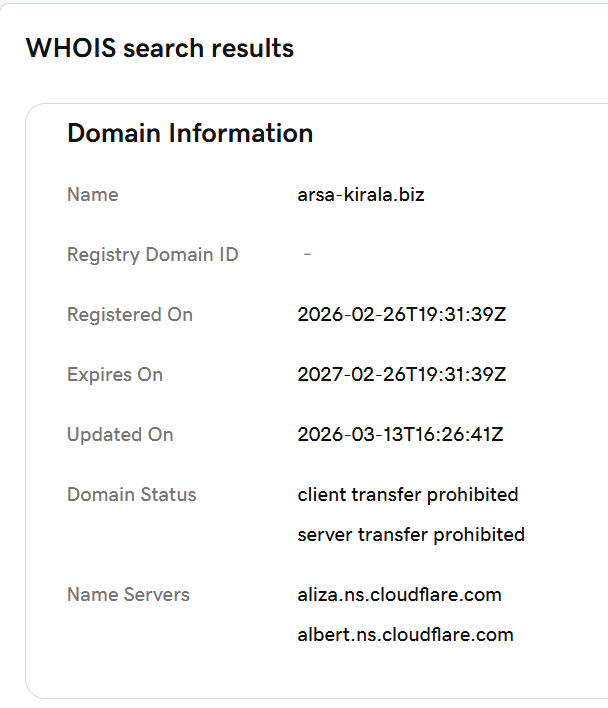
Task: Click the Domain Status label
Action: (x=131, y=495)
